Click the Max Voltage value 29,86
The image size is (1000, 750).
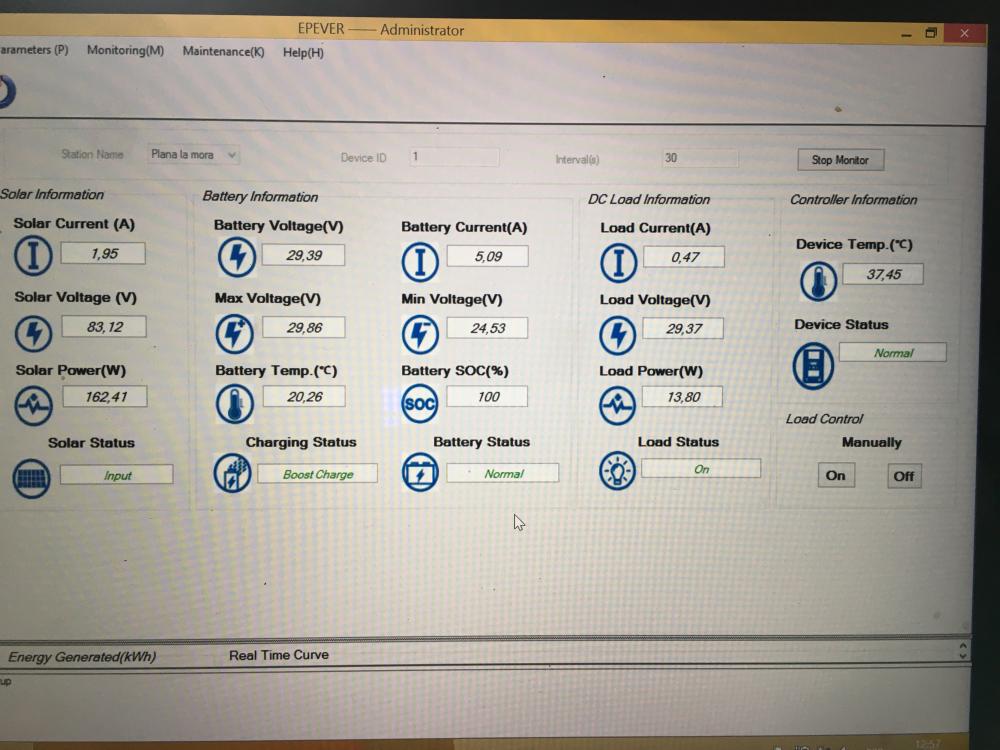click(x=304, y=327)
